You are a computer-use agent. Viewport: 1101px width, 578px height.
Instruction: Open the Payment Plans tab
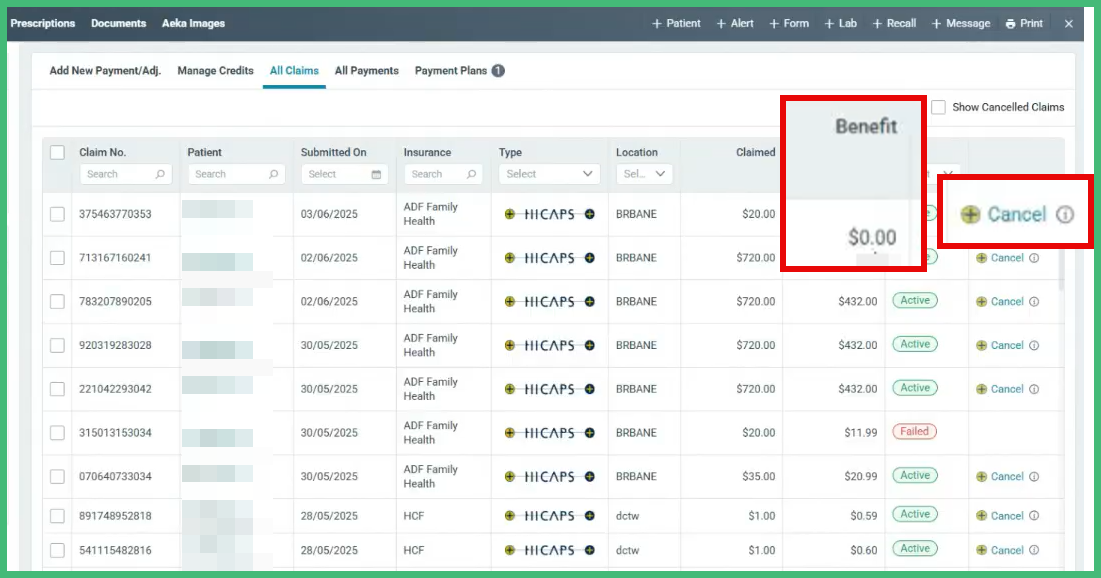point(459,70)
